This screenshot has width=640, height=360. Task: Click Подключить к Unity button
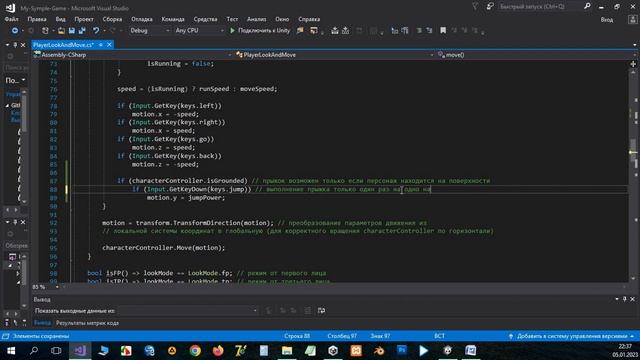[x=260, y=31]
